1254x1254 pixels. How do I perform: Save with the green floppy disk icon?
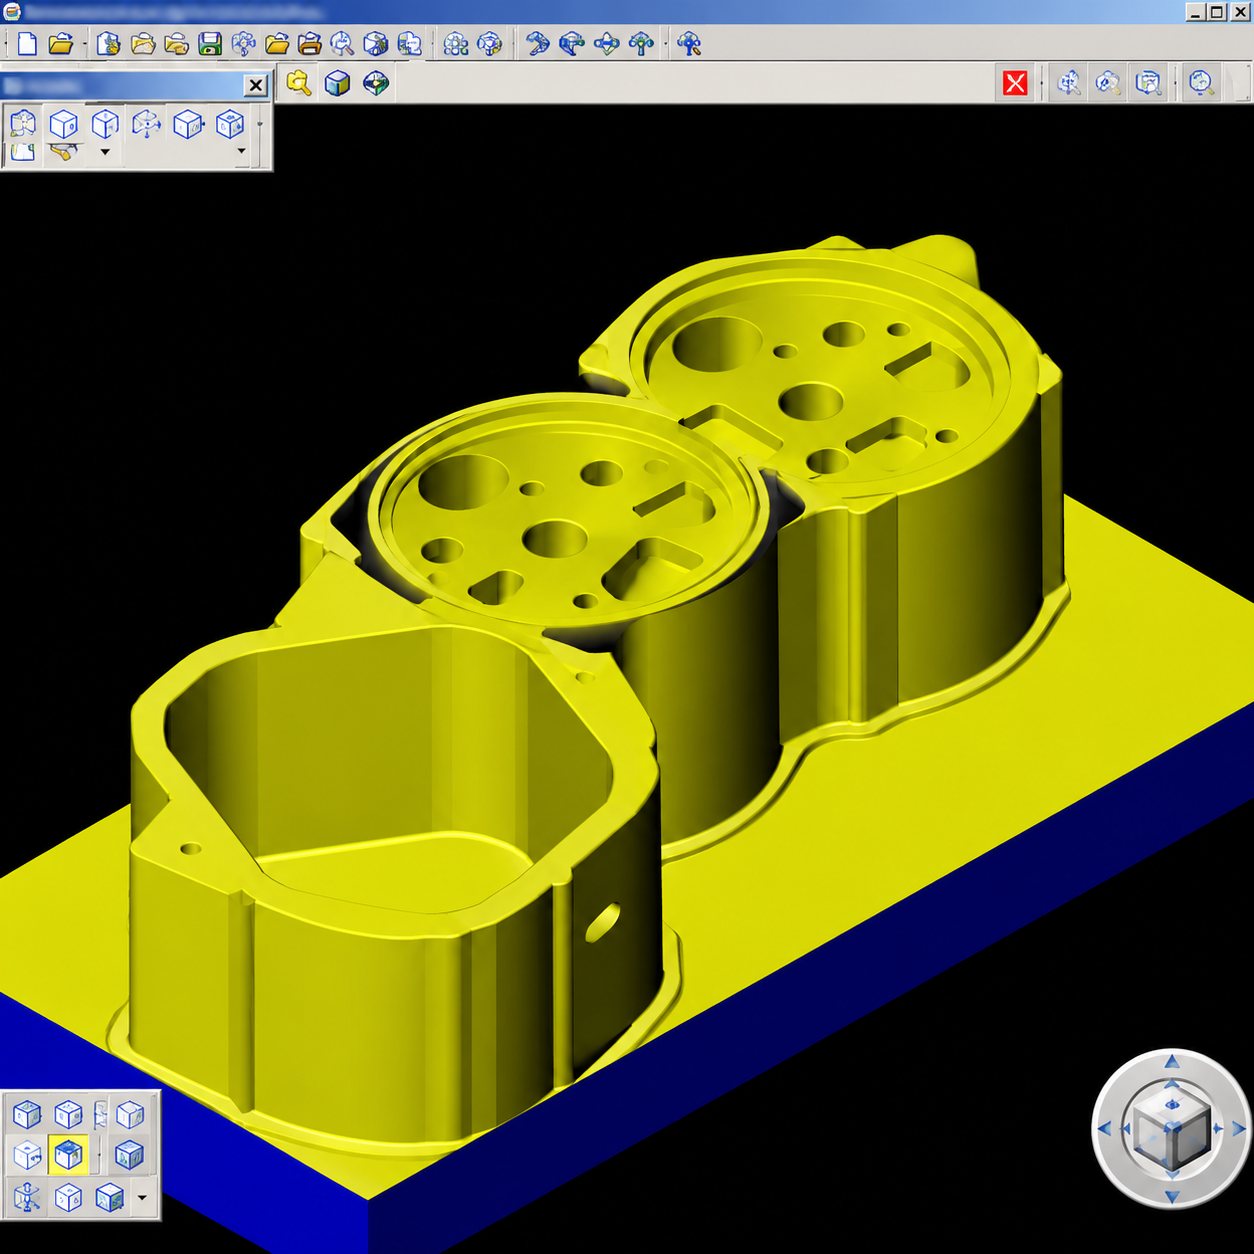pos(210,44)
